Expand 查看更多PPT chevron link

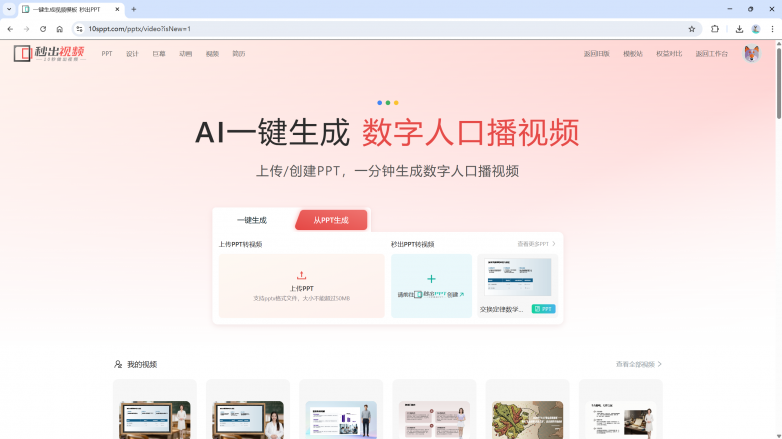[536, 243]
